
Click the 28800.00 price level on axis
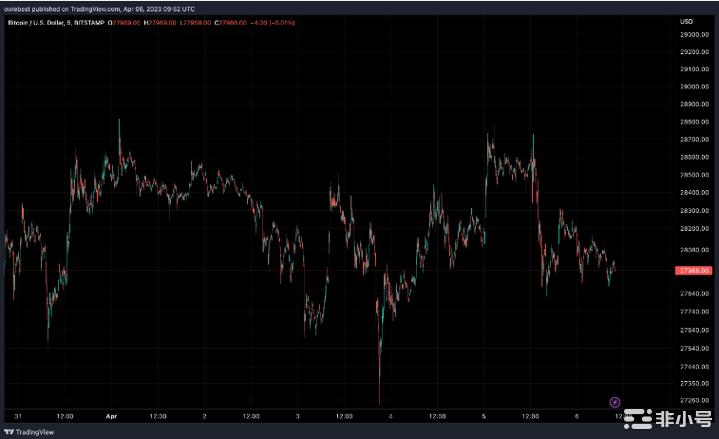tap(693, 121)
